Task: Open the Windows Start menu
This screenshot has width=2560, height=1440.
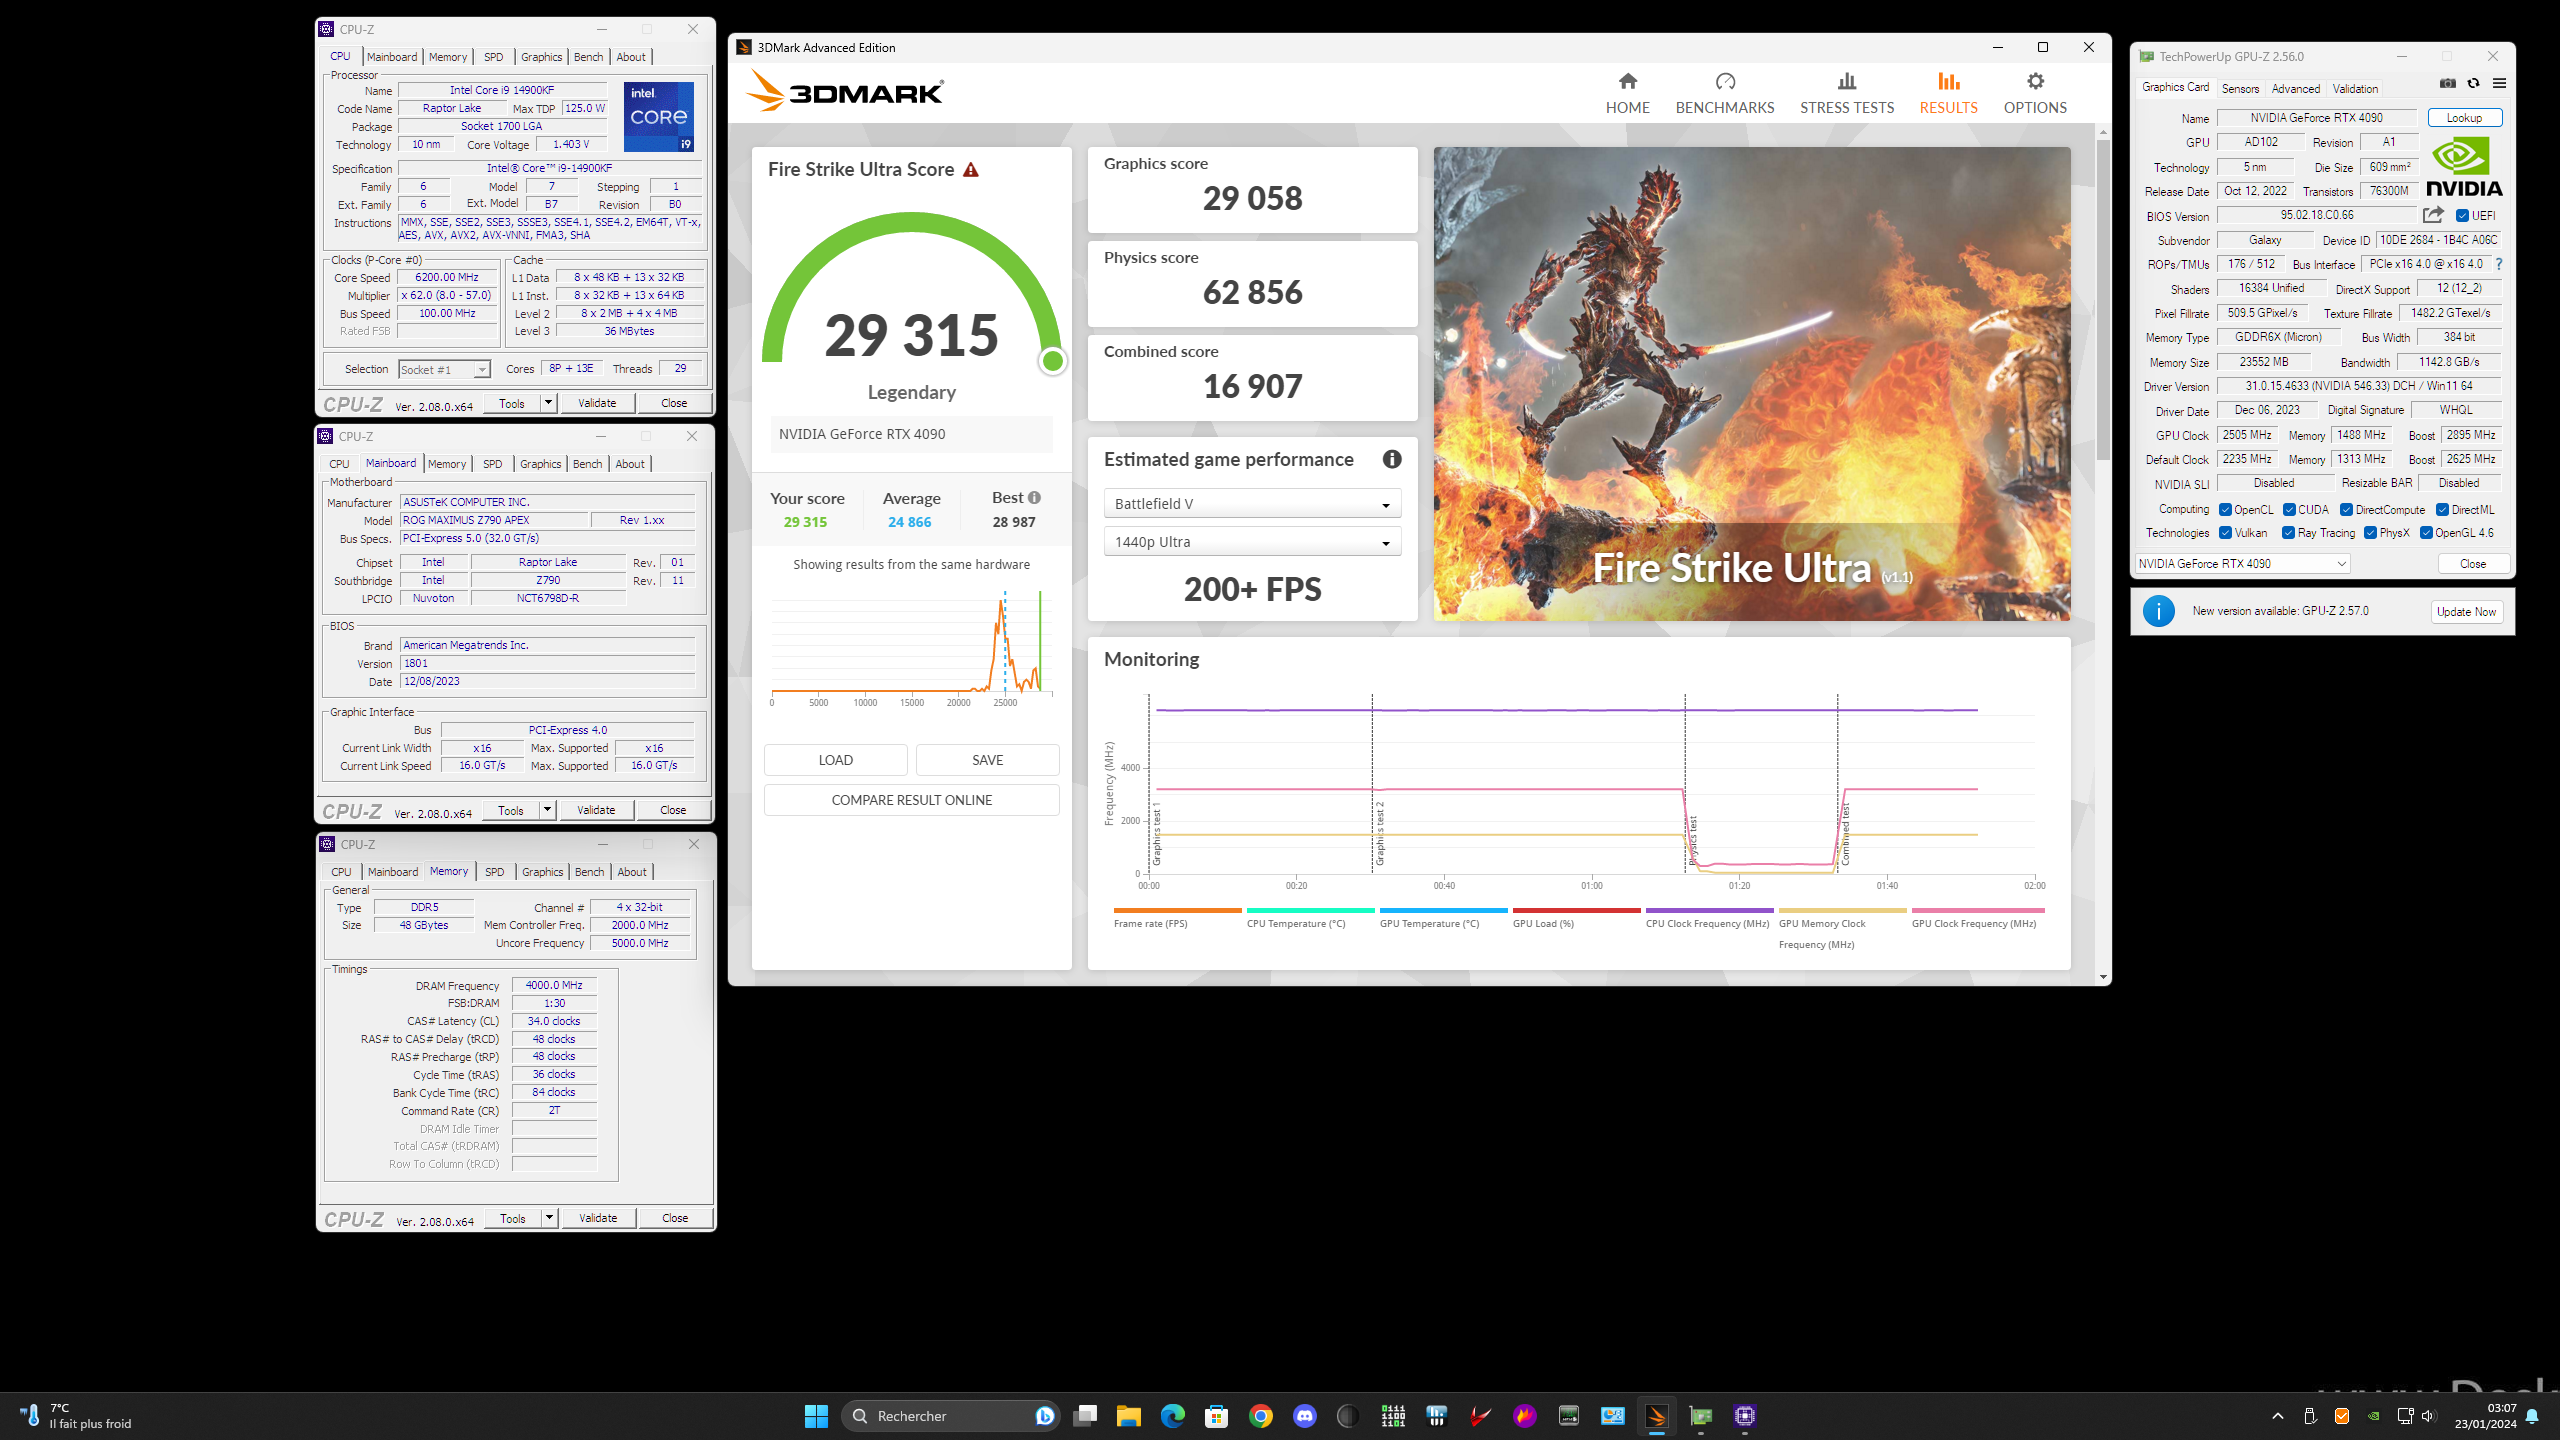Action: pos(816,1415)
